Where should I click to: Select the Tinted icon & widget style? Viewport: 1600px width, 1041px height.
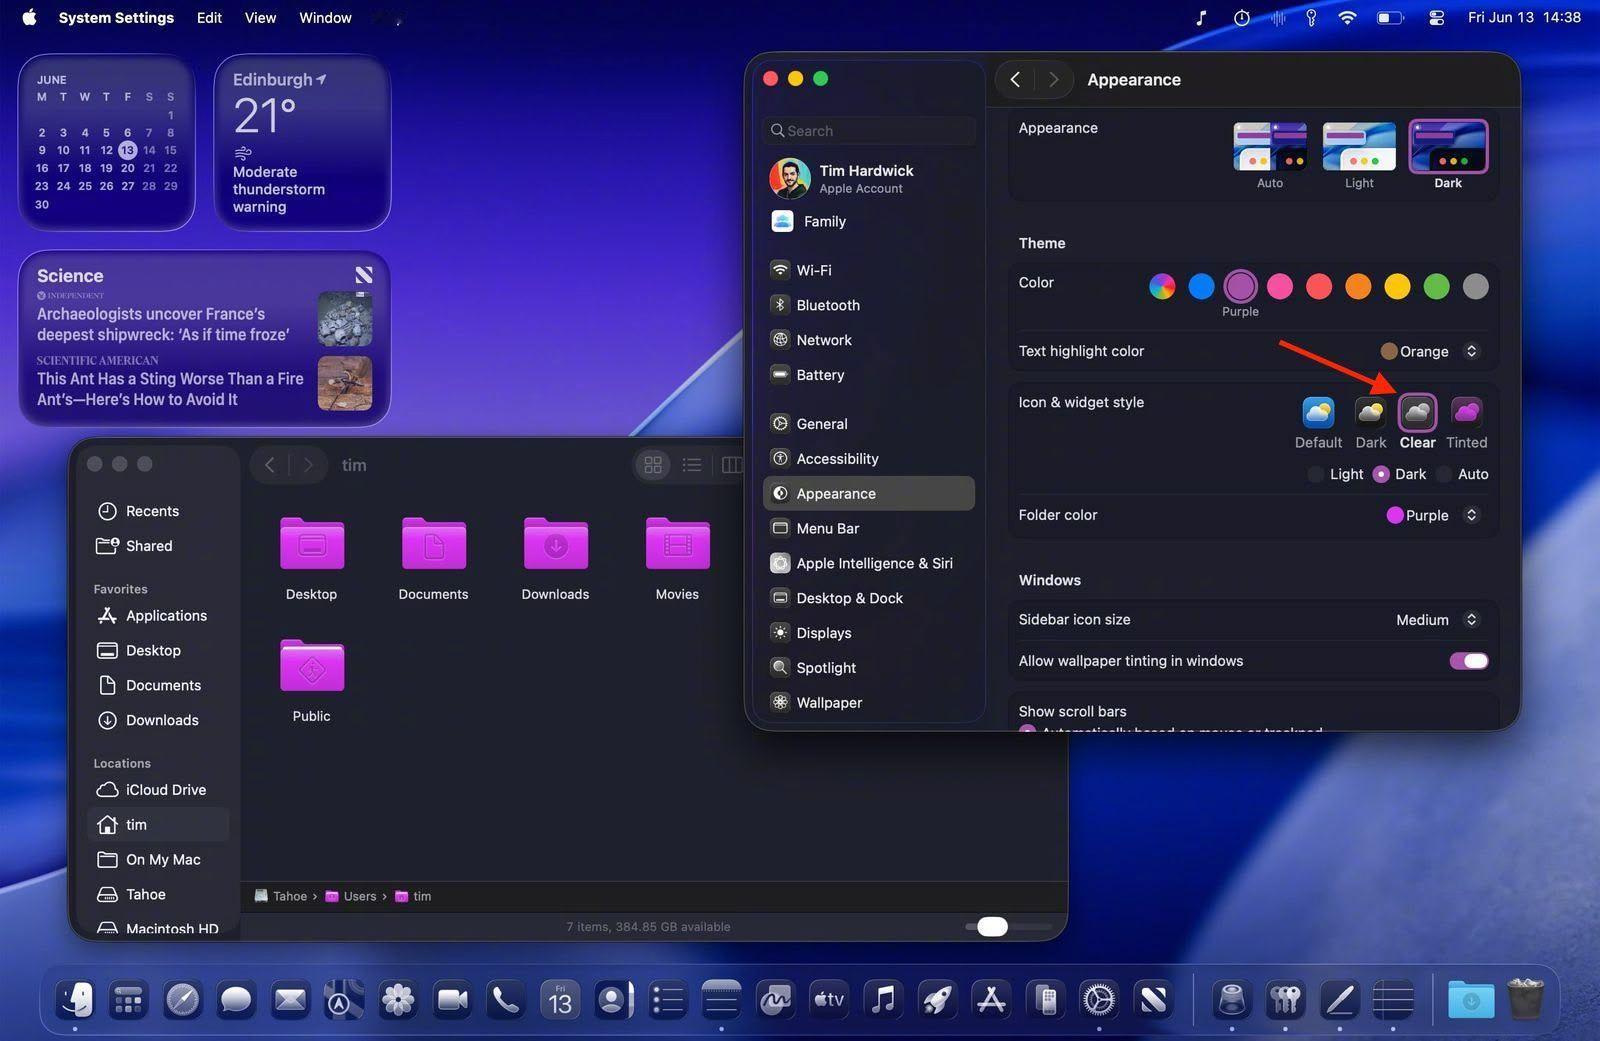point(1466,412)
